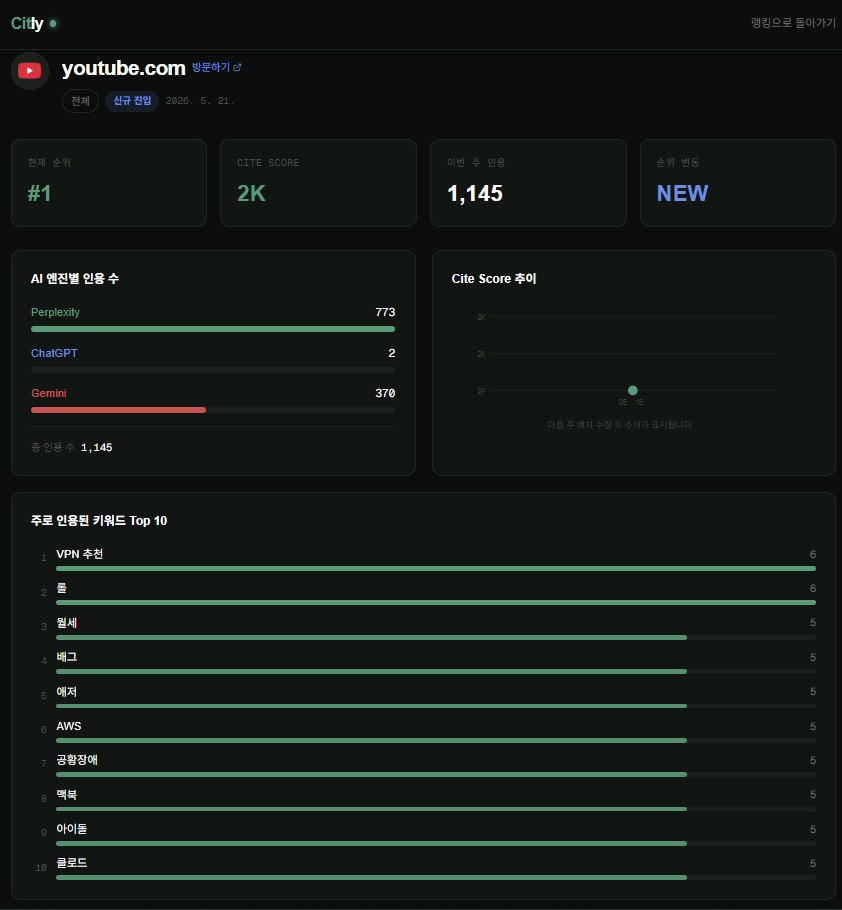
Task: Click the Gemini count 370
Action: point(385,393)
